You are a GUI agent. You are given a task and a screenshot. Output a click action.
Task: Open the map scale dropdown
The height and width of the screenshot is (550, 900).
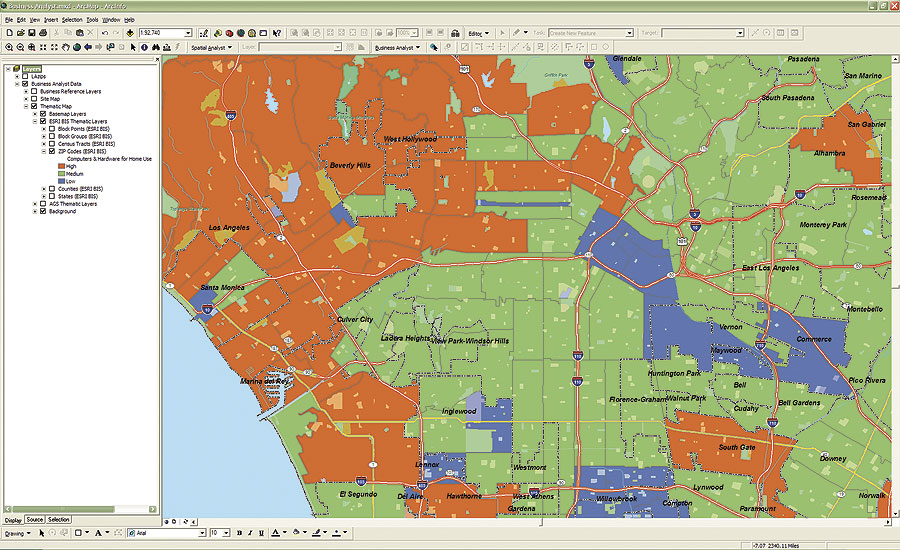pos(188,33)
